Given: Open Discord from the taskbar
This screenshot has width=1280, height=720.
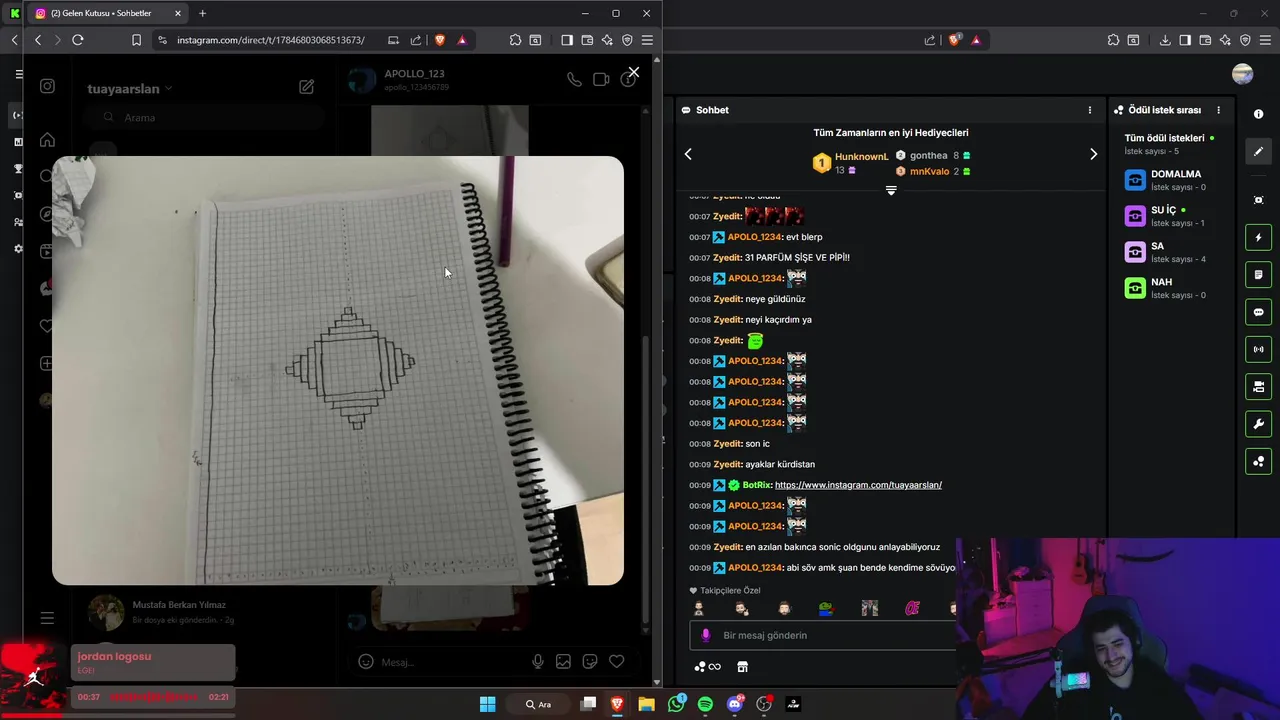Looking at the screenshot, I should tap(735, 704).
